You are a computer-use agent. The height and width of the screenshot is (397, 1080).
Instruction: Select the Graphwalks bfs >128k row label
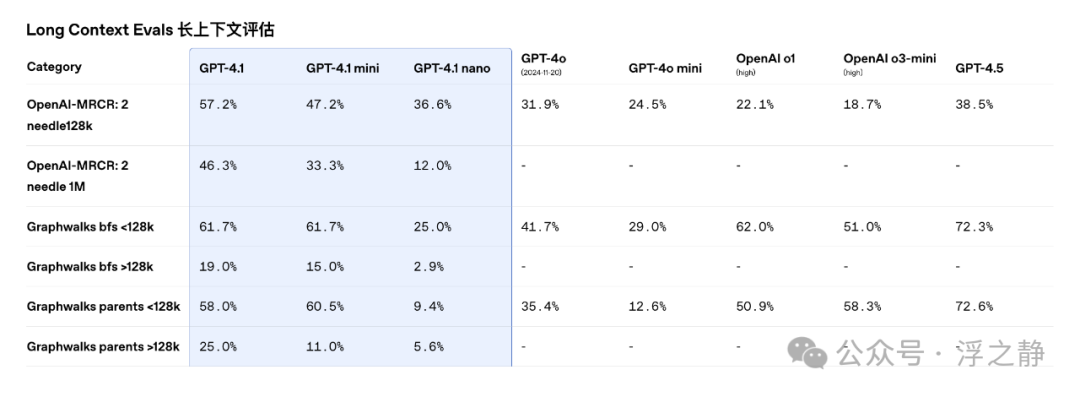click(90, 267)
